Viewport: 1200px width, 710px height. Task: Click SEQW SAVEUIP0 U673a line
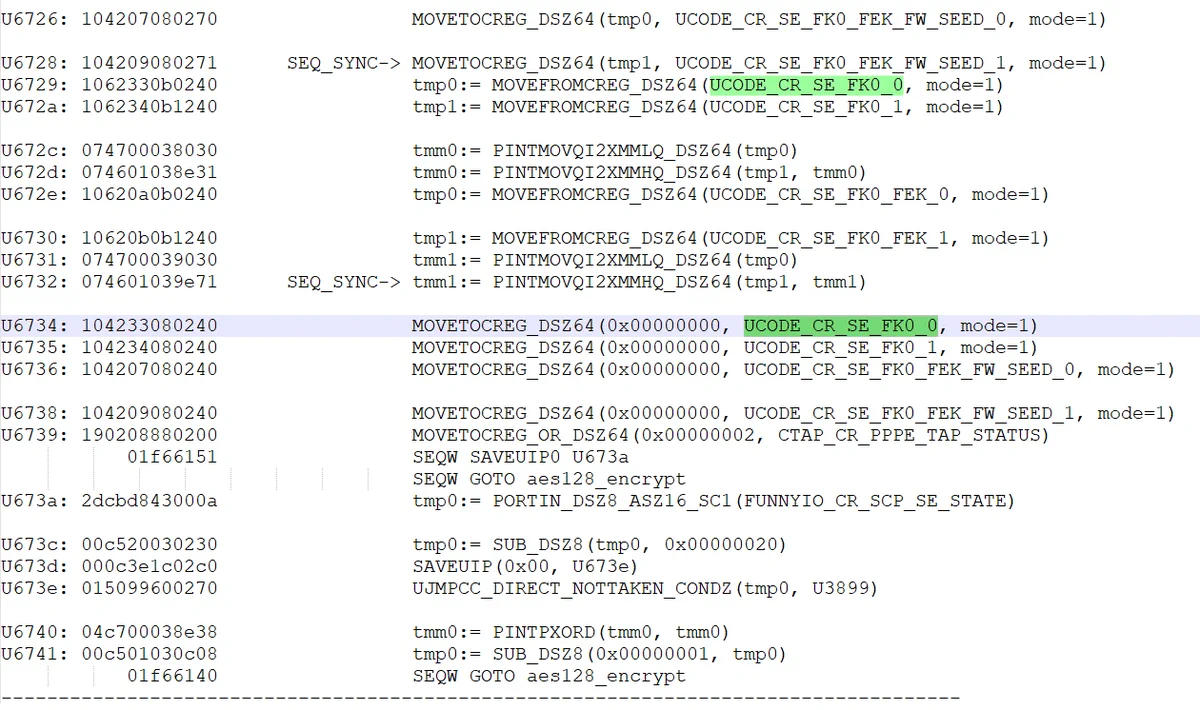pos(520,457)
